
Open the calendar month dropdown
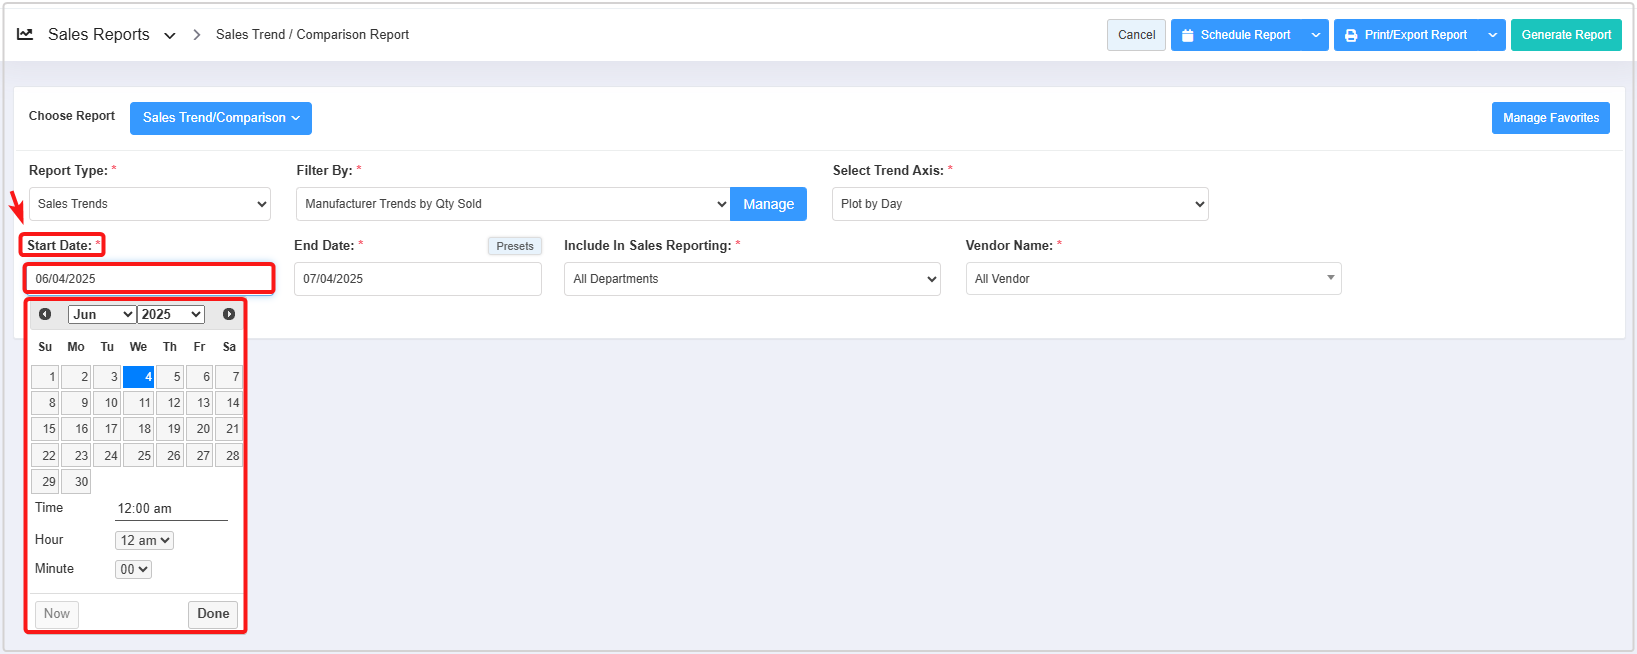pos(102,314)
